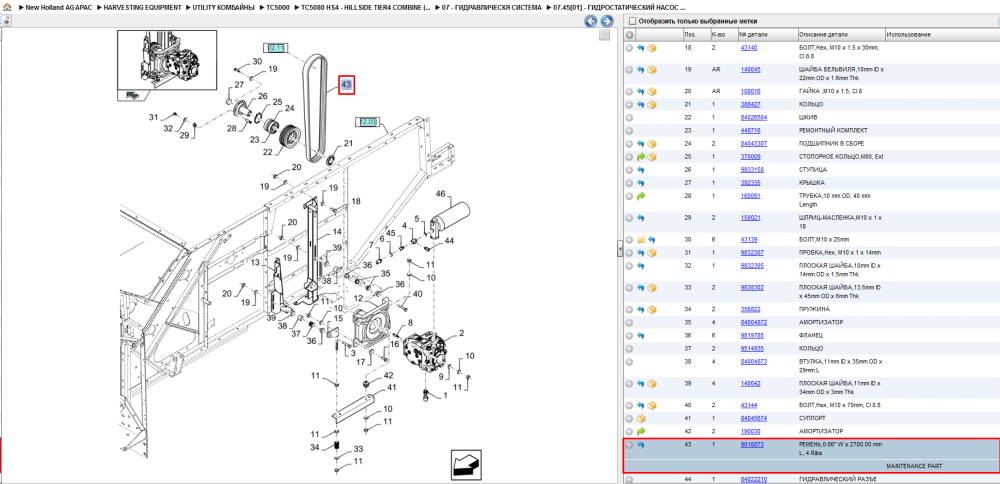
Task: Open 'UTILITY КОМБАЙНЫ' breadcrumb
Action: tap(223, 7)
